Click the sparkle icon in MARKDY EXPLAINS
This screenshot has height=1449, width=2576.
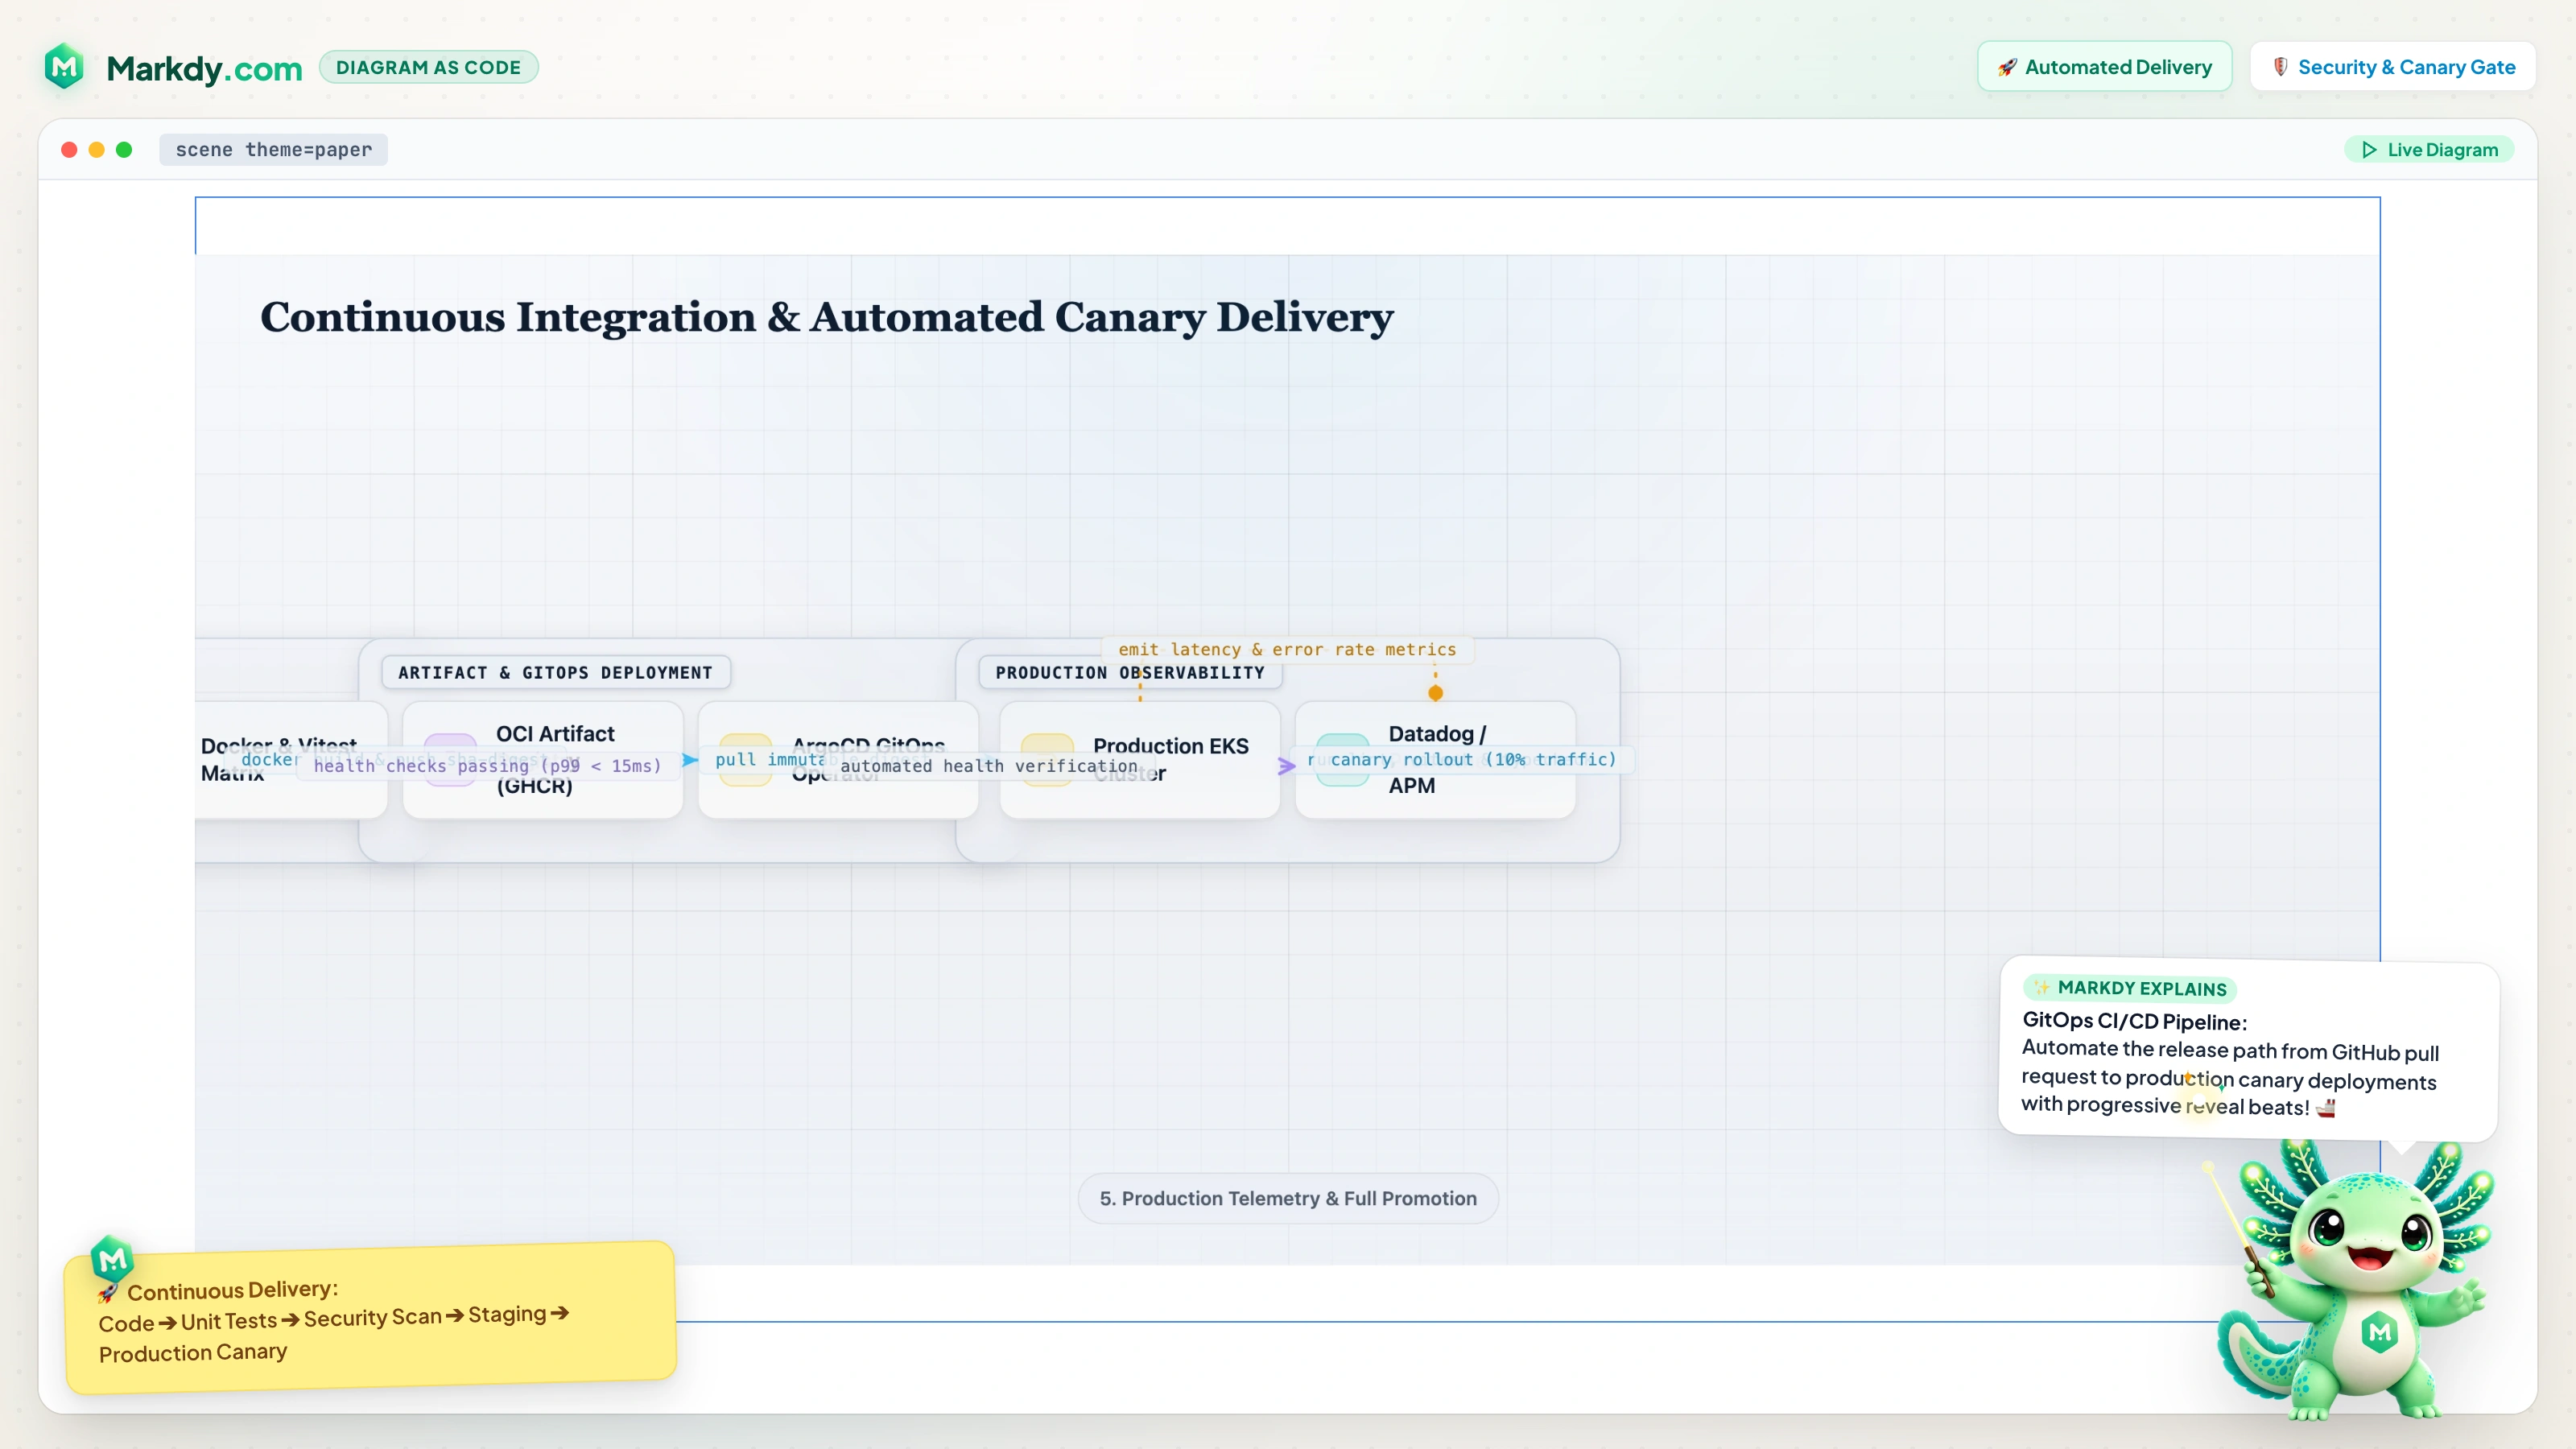click(x=2041, y=987)
